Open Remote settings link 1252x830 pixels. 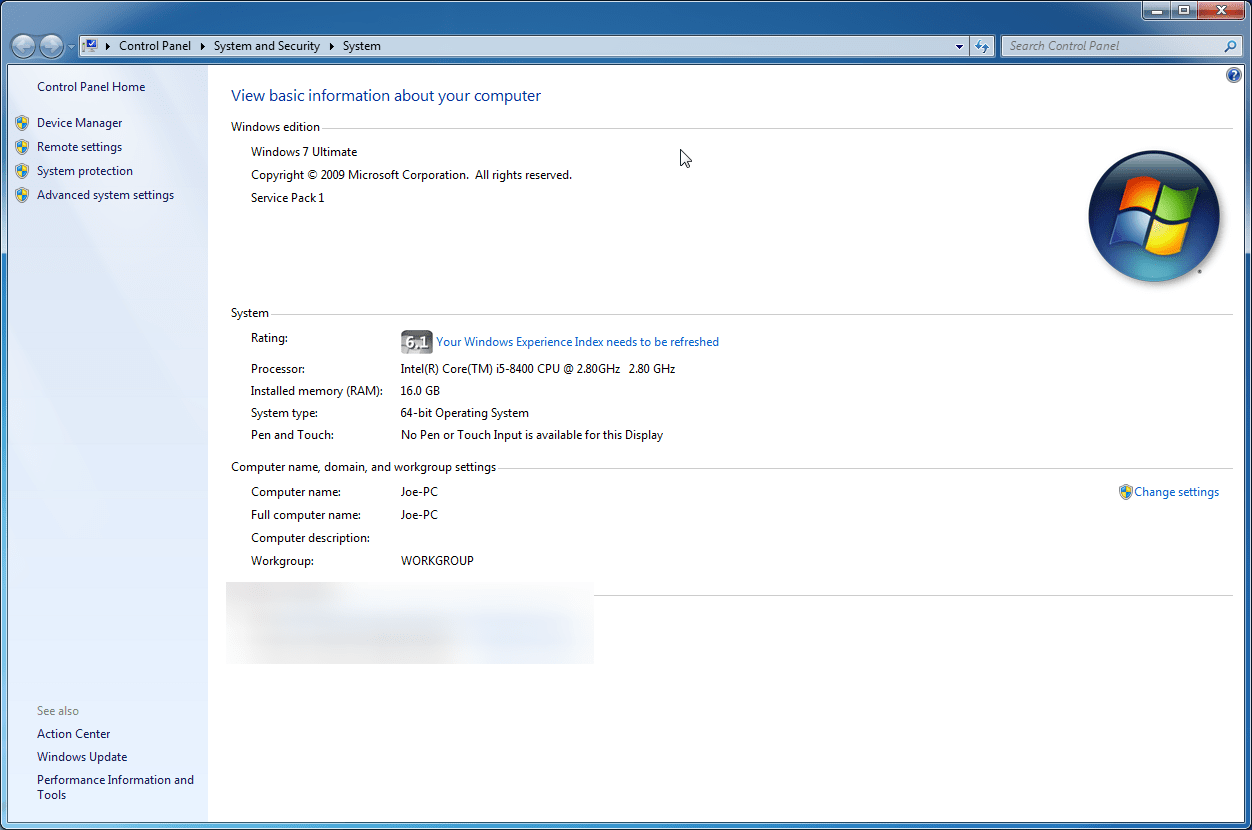[x=80, y=147]
